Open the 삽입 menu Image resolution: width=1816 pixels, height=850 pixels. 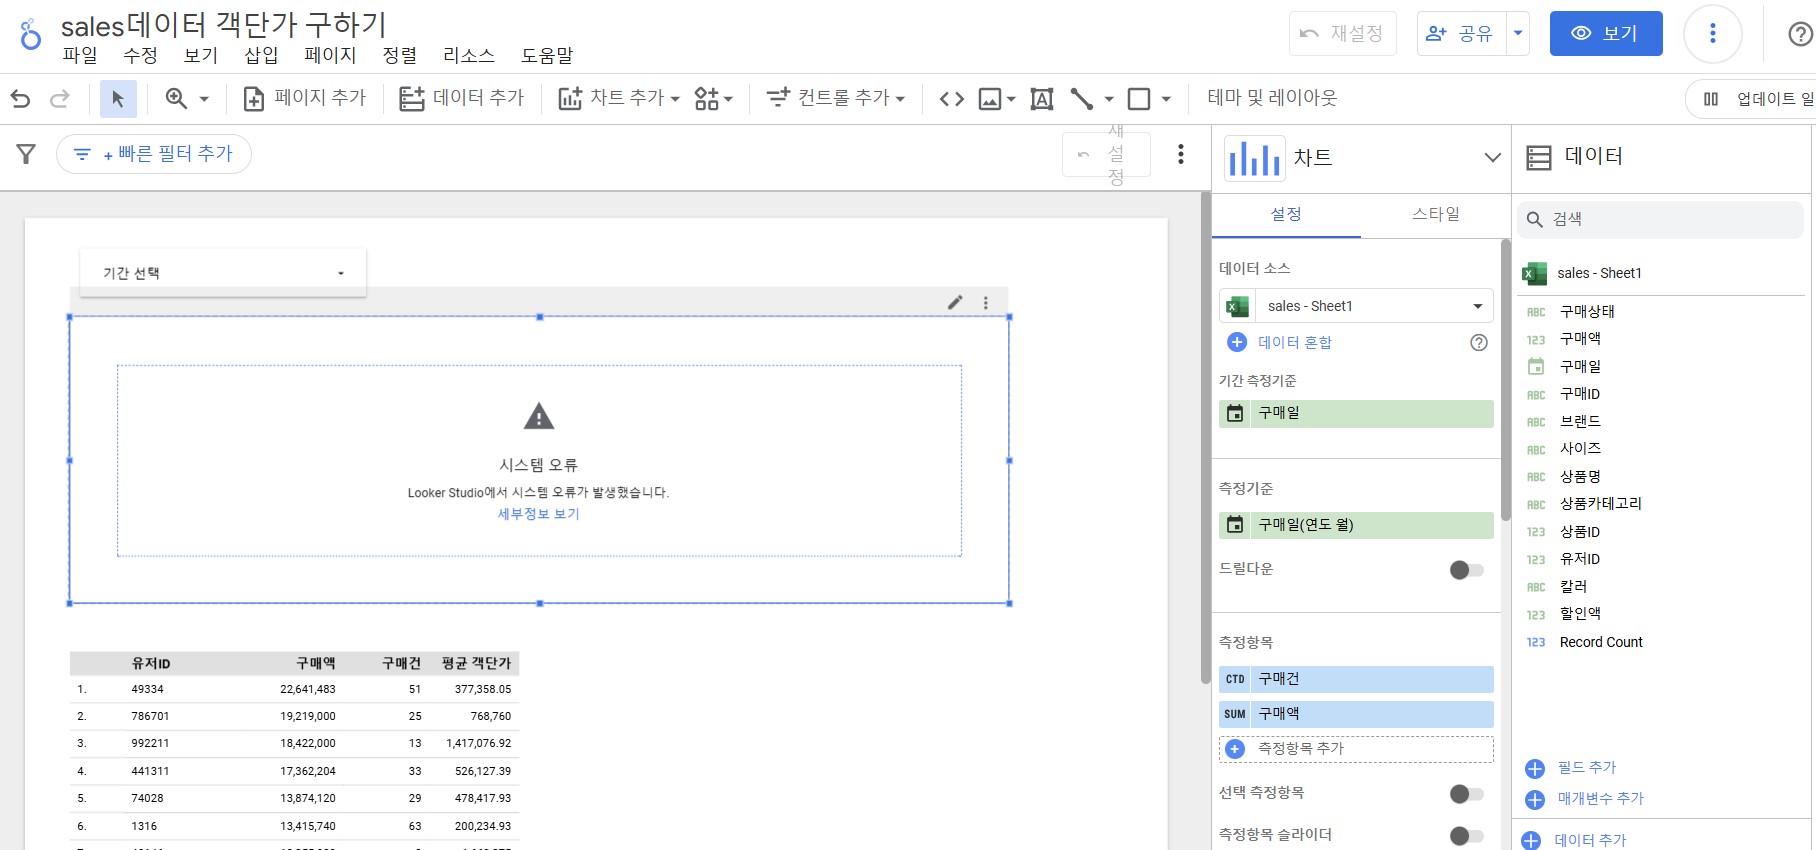(261, 55)
